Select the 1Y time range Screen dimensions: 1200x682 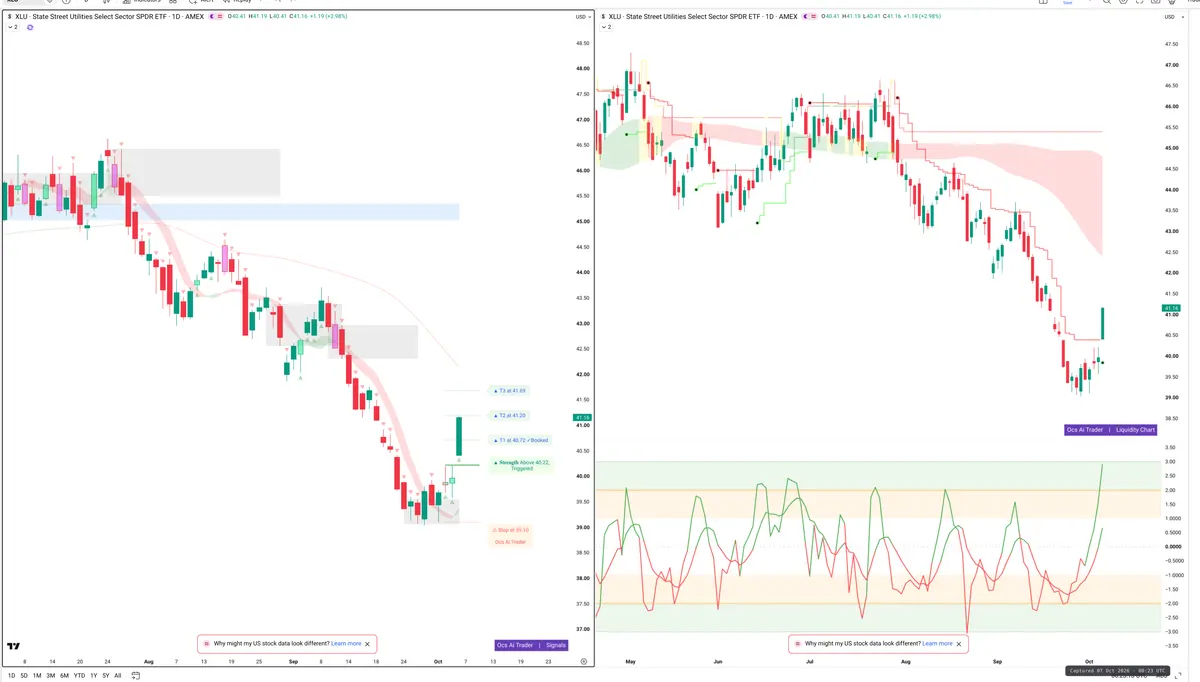click(93, 676)
